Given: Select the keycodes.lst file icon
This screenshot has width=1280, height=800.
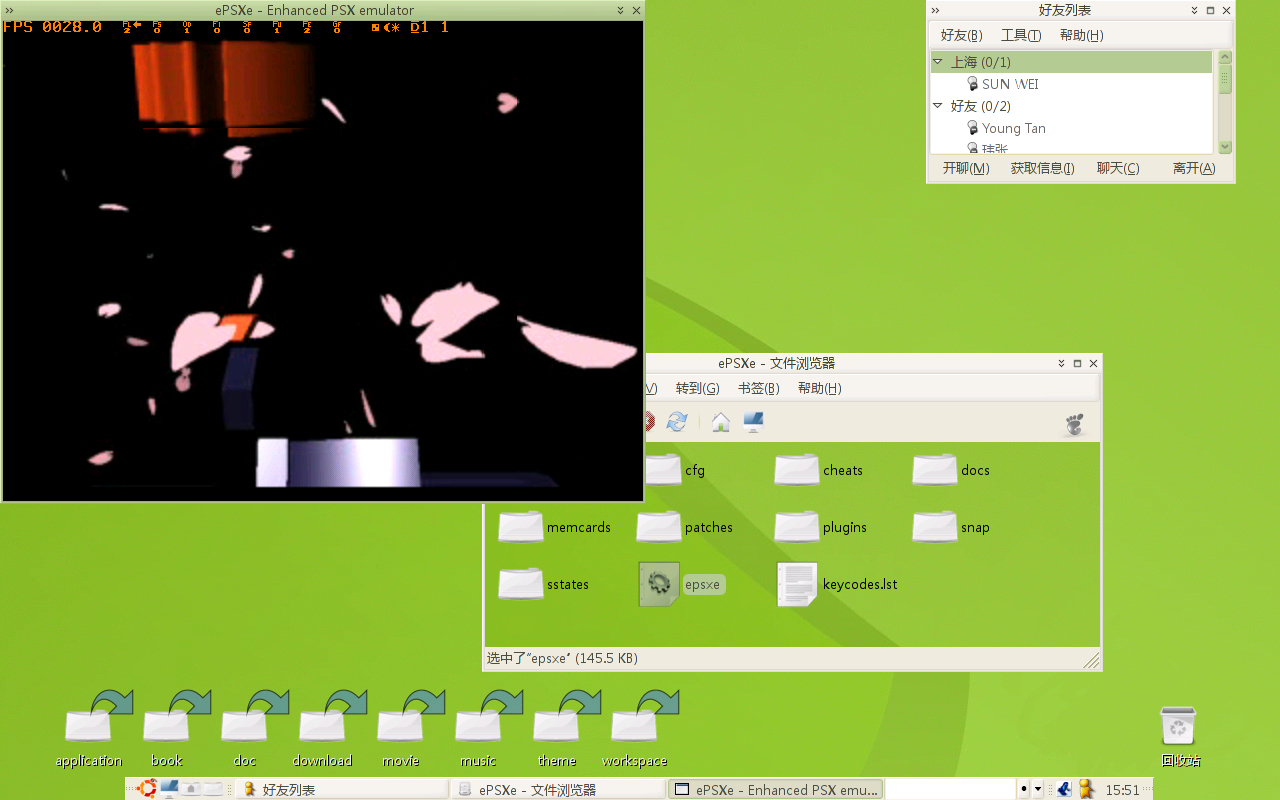Looking at the screenshot, I should point(797,584).
